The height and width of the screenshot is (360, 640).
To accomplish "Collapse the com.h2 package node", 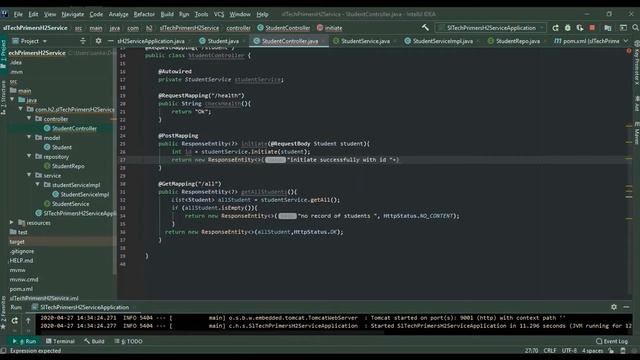I will (21, 109).
